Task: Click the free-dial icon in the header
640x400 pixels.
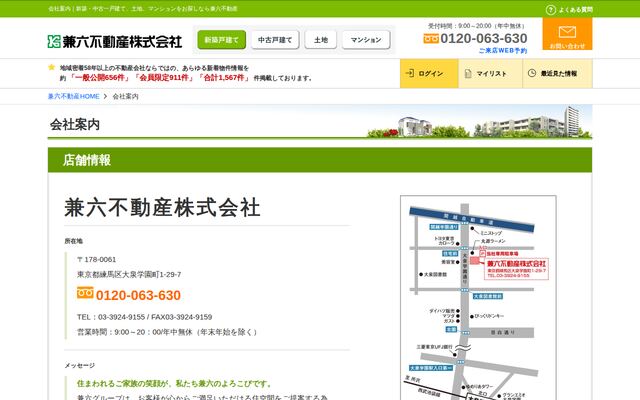Action: [x=431, y=38]
